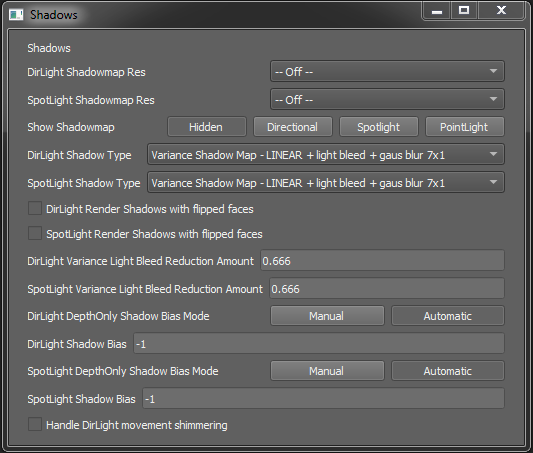Open the DirLight Shadowmap Res dropdown
The image size is (533, 453).
coord(387,71)
